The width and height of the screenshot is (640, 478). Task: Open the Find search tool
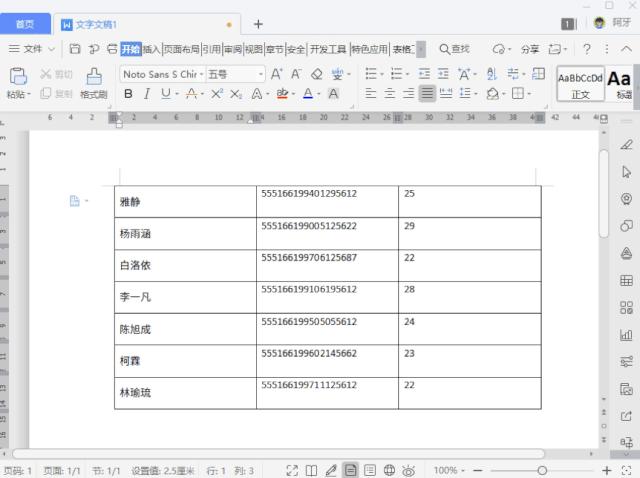(x=454, y=49)
